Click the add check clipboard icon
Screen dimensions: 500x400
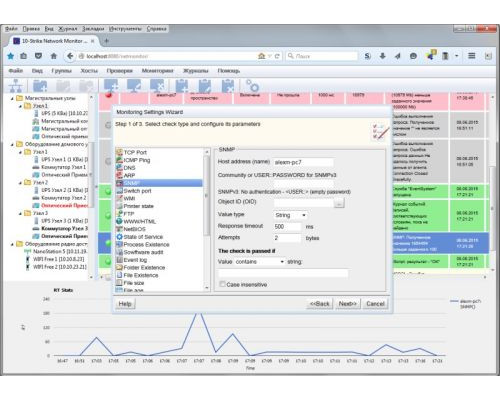[x=182, y=86]
